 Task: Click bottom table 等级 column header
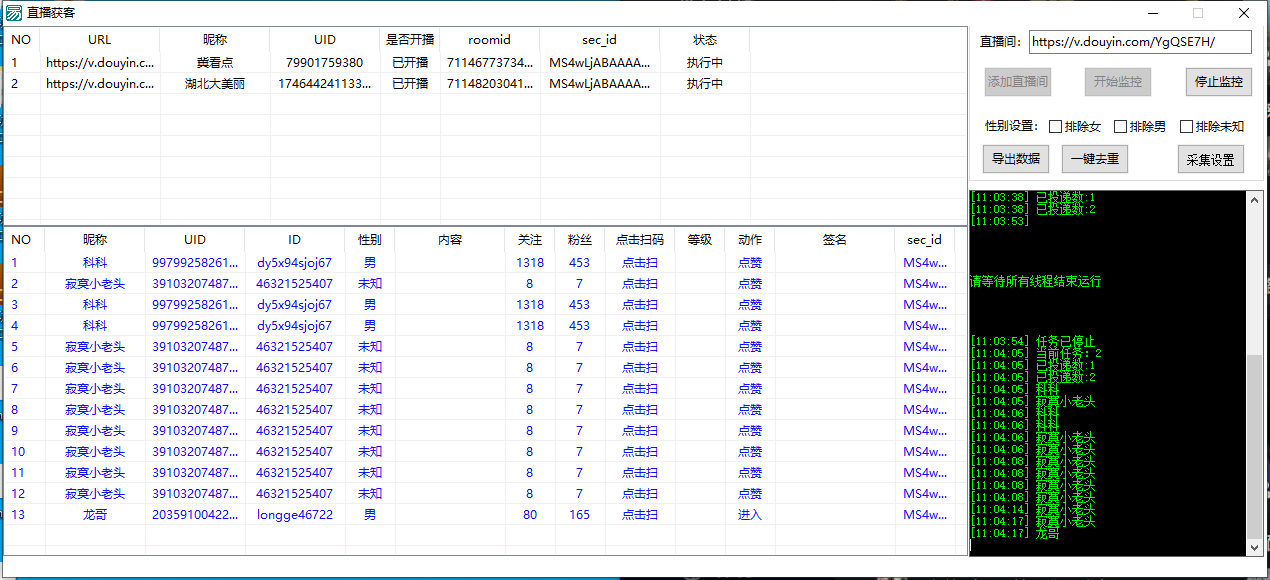click(x=700, y=240)
